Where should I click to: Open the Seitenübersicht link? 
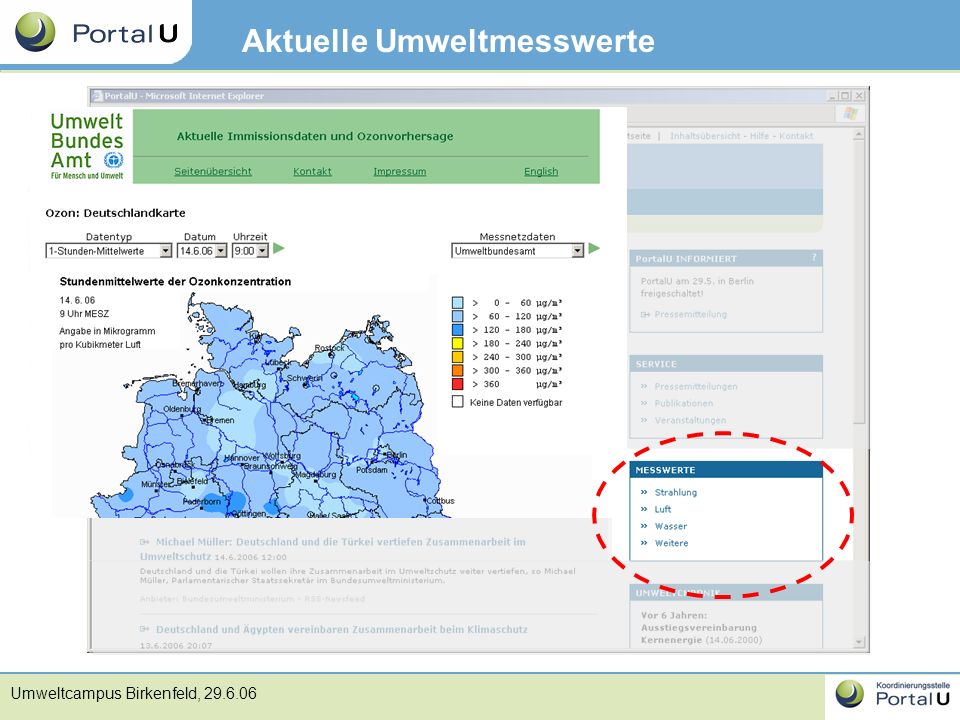click(212, 171)
